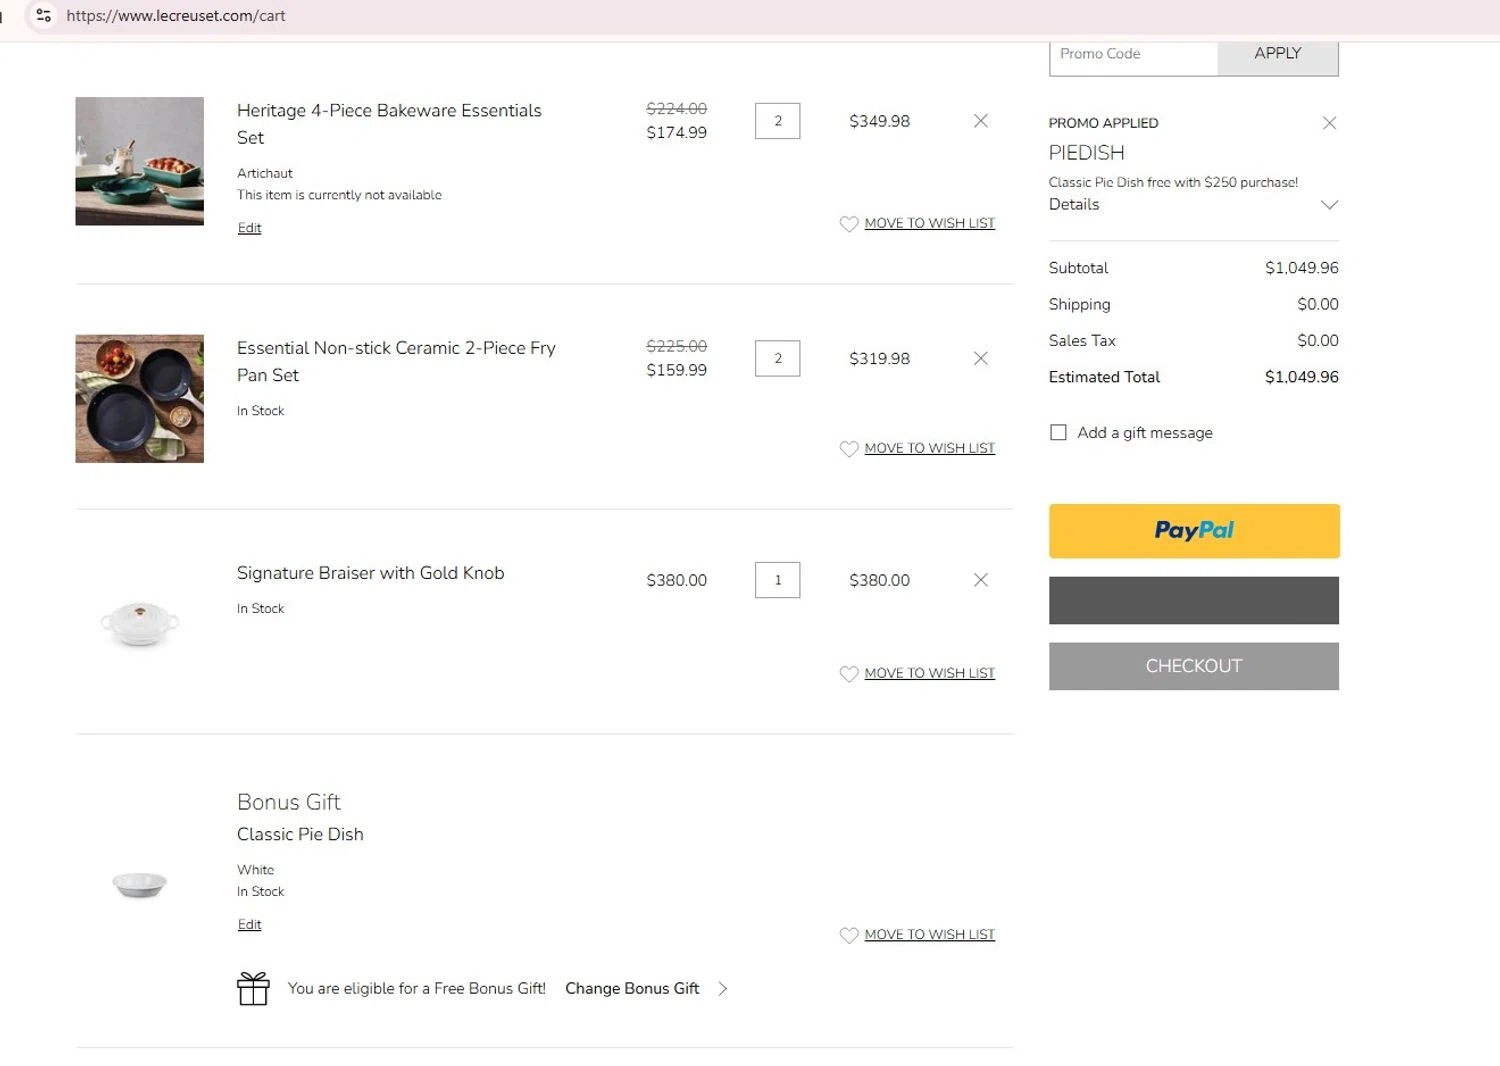Click the $319.98 line total

pos(879,358)
